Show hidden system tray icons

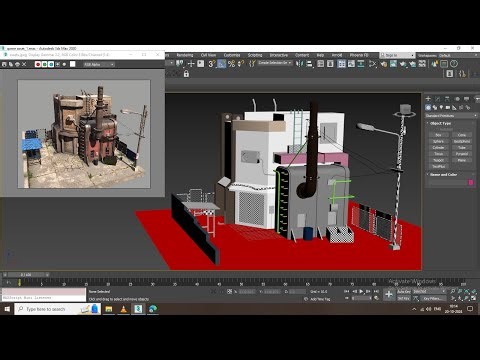pos(414,309)
